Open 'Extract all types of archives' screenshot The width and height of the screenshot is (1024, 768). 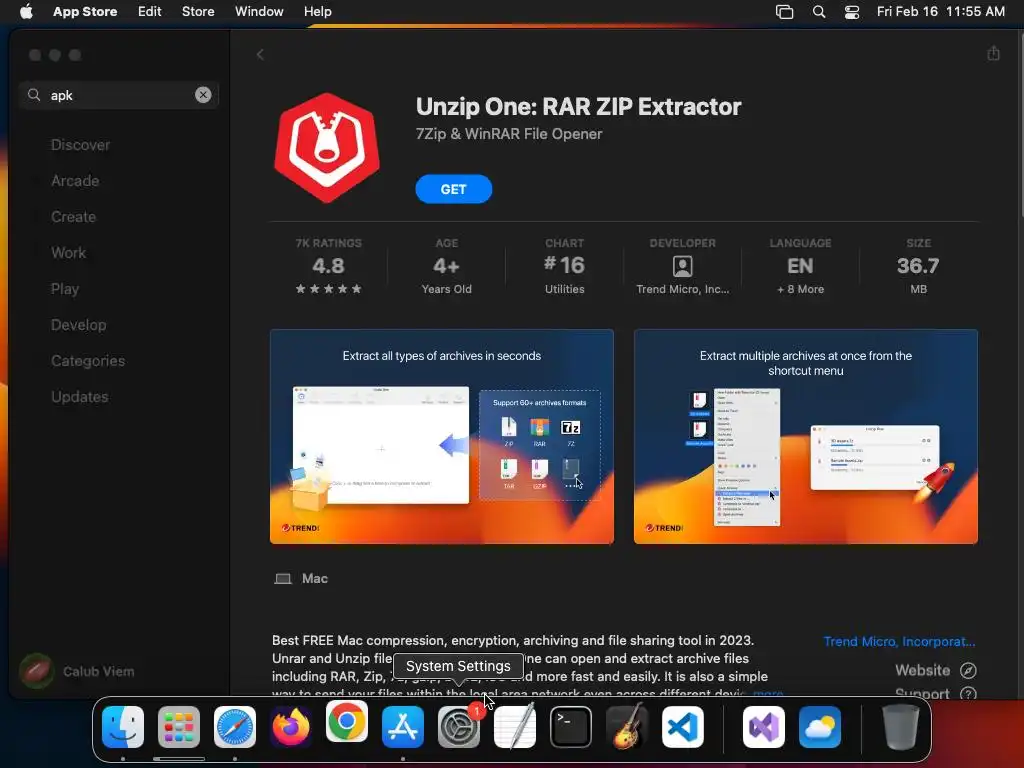click(441, 436)
